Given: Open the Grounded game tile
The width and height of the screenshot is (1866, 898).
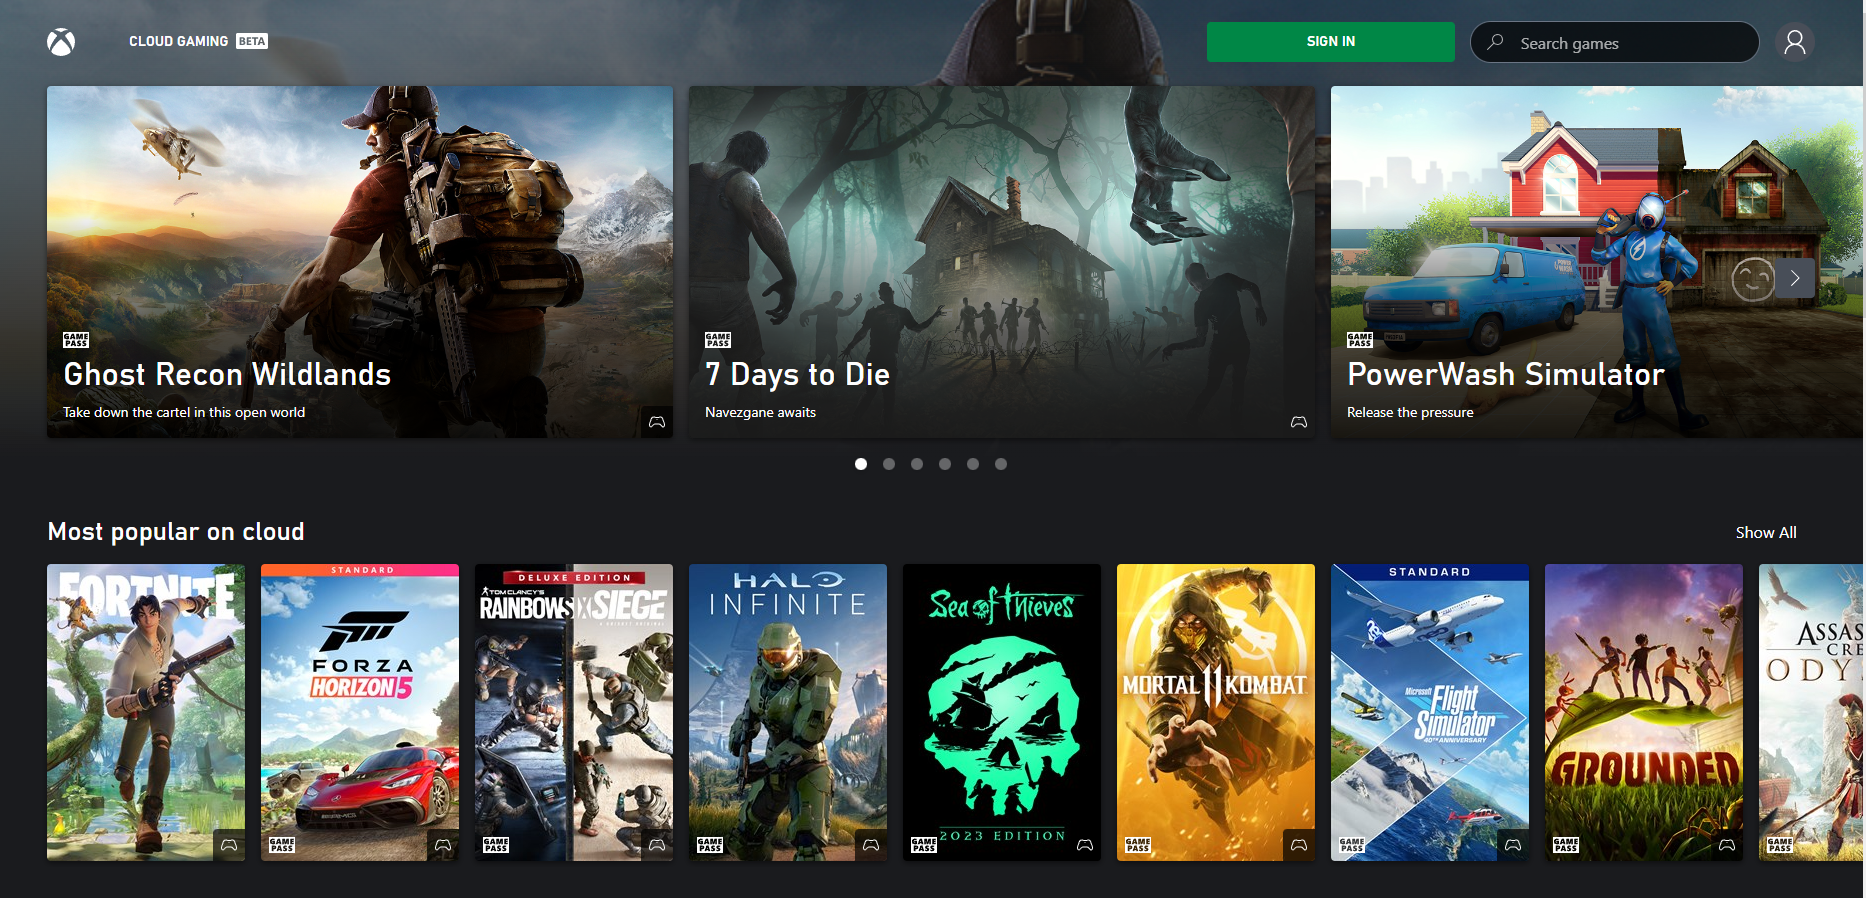Looking at the screenshot, I should [x=1644, y=712].
